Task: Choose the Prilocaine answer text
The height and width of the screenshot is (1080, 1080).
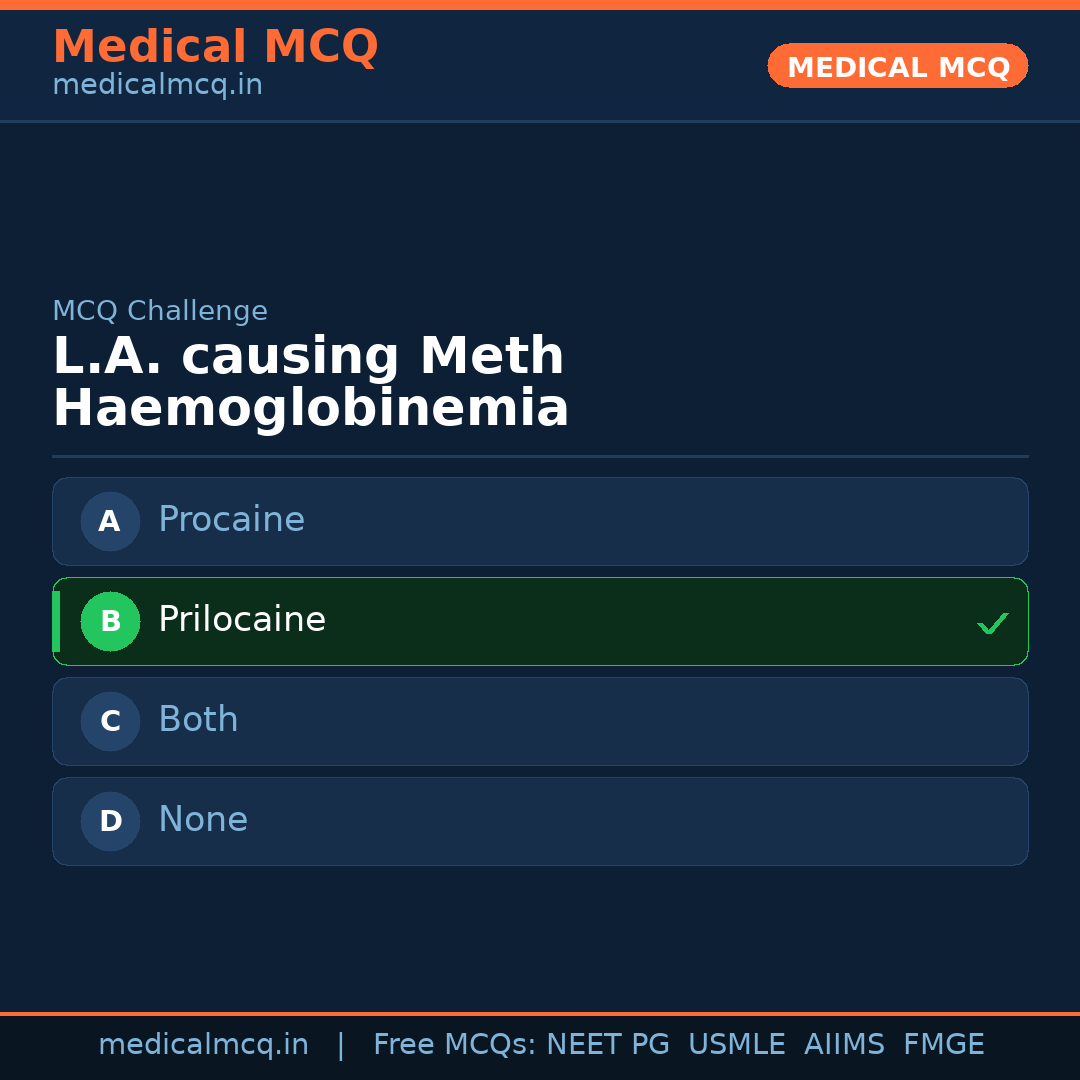Action: [x=242, y=620]
